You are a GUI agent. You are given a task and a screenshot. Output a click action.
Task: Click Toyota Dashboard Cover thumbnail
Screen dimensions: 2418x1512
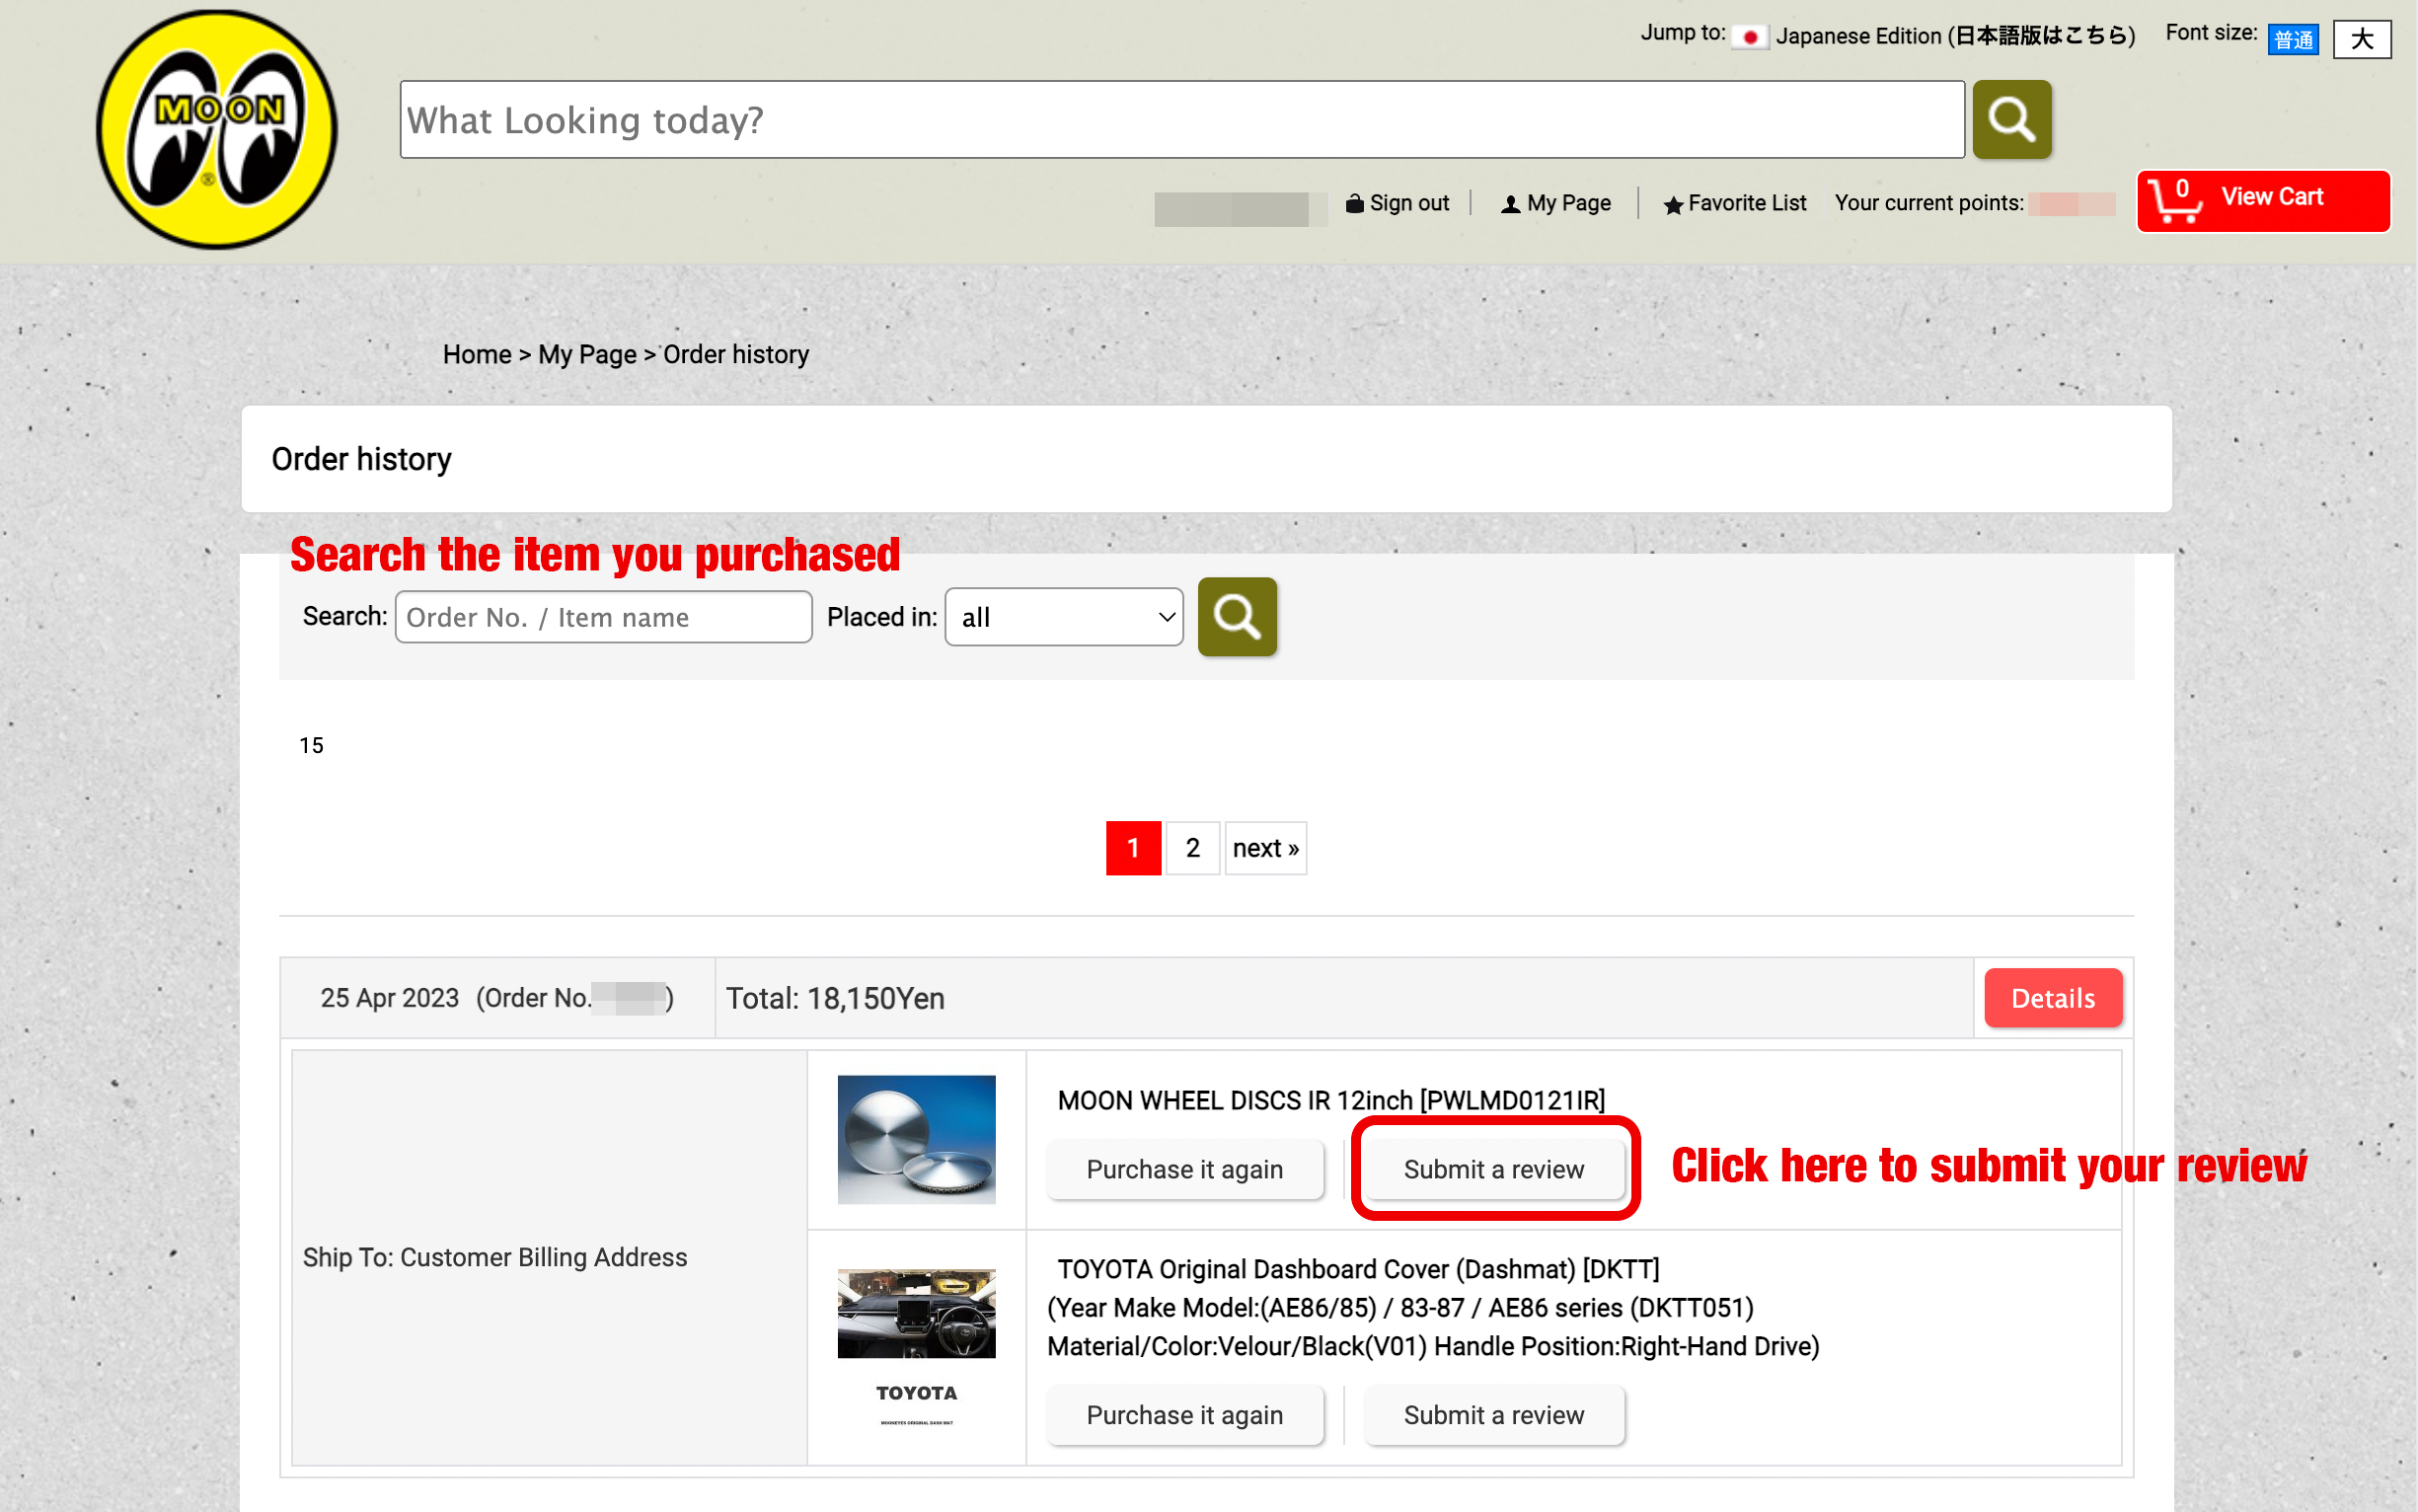click(x=916, y=1347)
